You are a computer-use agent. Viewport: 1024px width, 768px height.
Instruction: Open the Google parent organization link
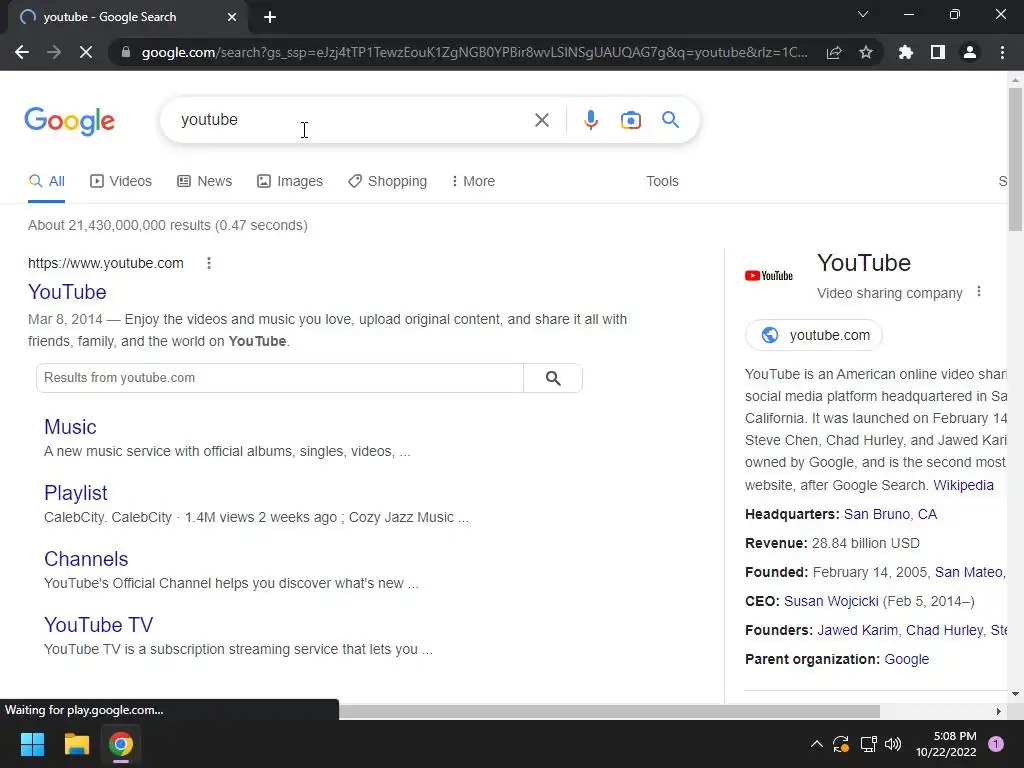click(x=906, y=660)
